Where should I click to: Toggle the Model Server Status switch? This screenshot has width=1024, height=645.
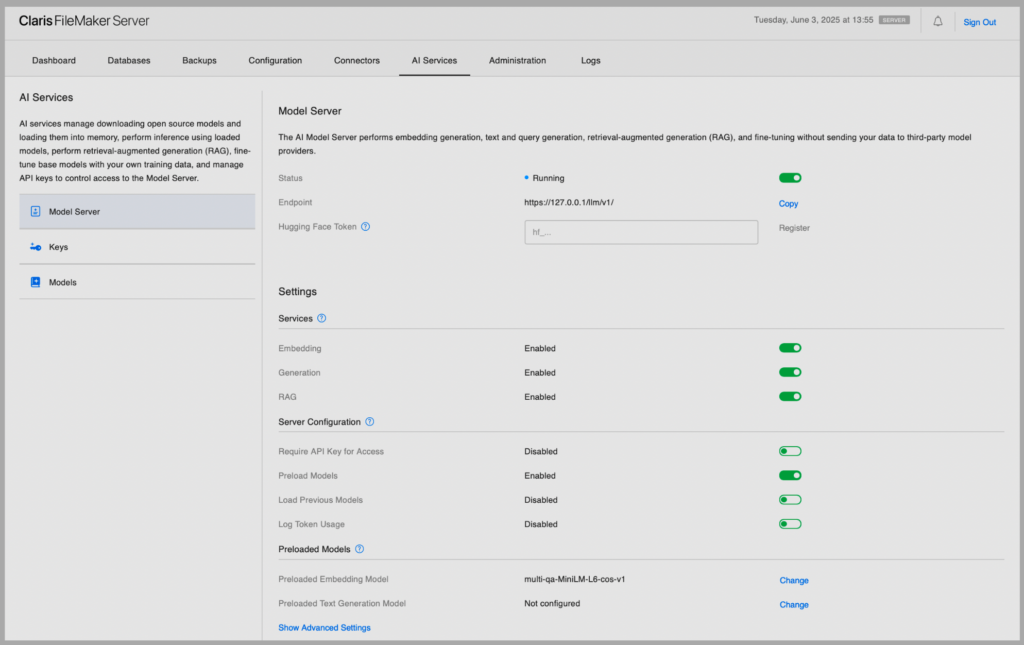(790, 178)
